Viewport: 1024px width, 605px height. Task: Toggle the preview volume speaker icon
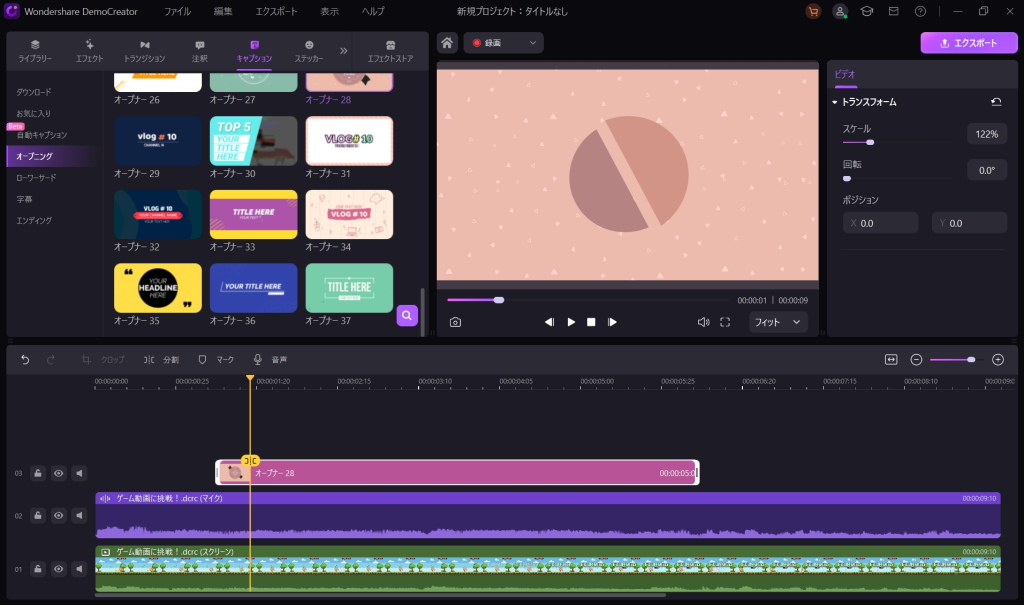click(703, 322)
